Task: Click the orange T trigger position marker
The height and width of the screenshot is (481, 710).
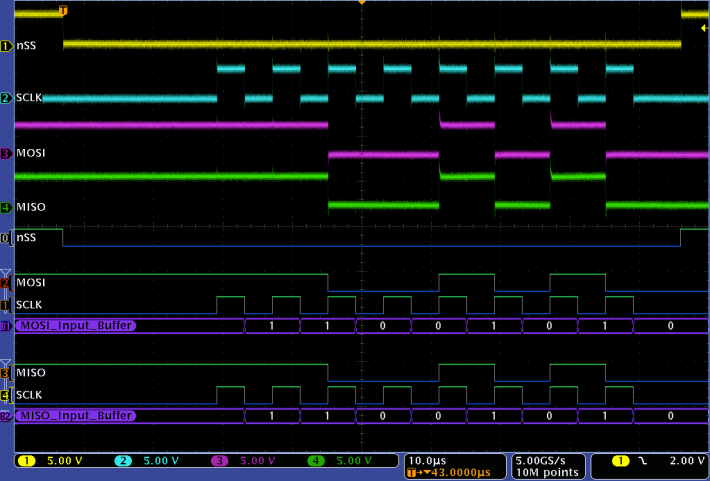Action: (x=63, y=10)
